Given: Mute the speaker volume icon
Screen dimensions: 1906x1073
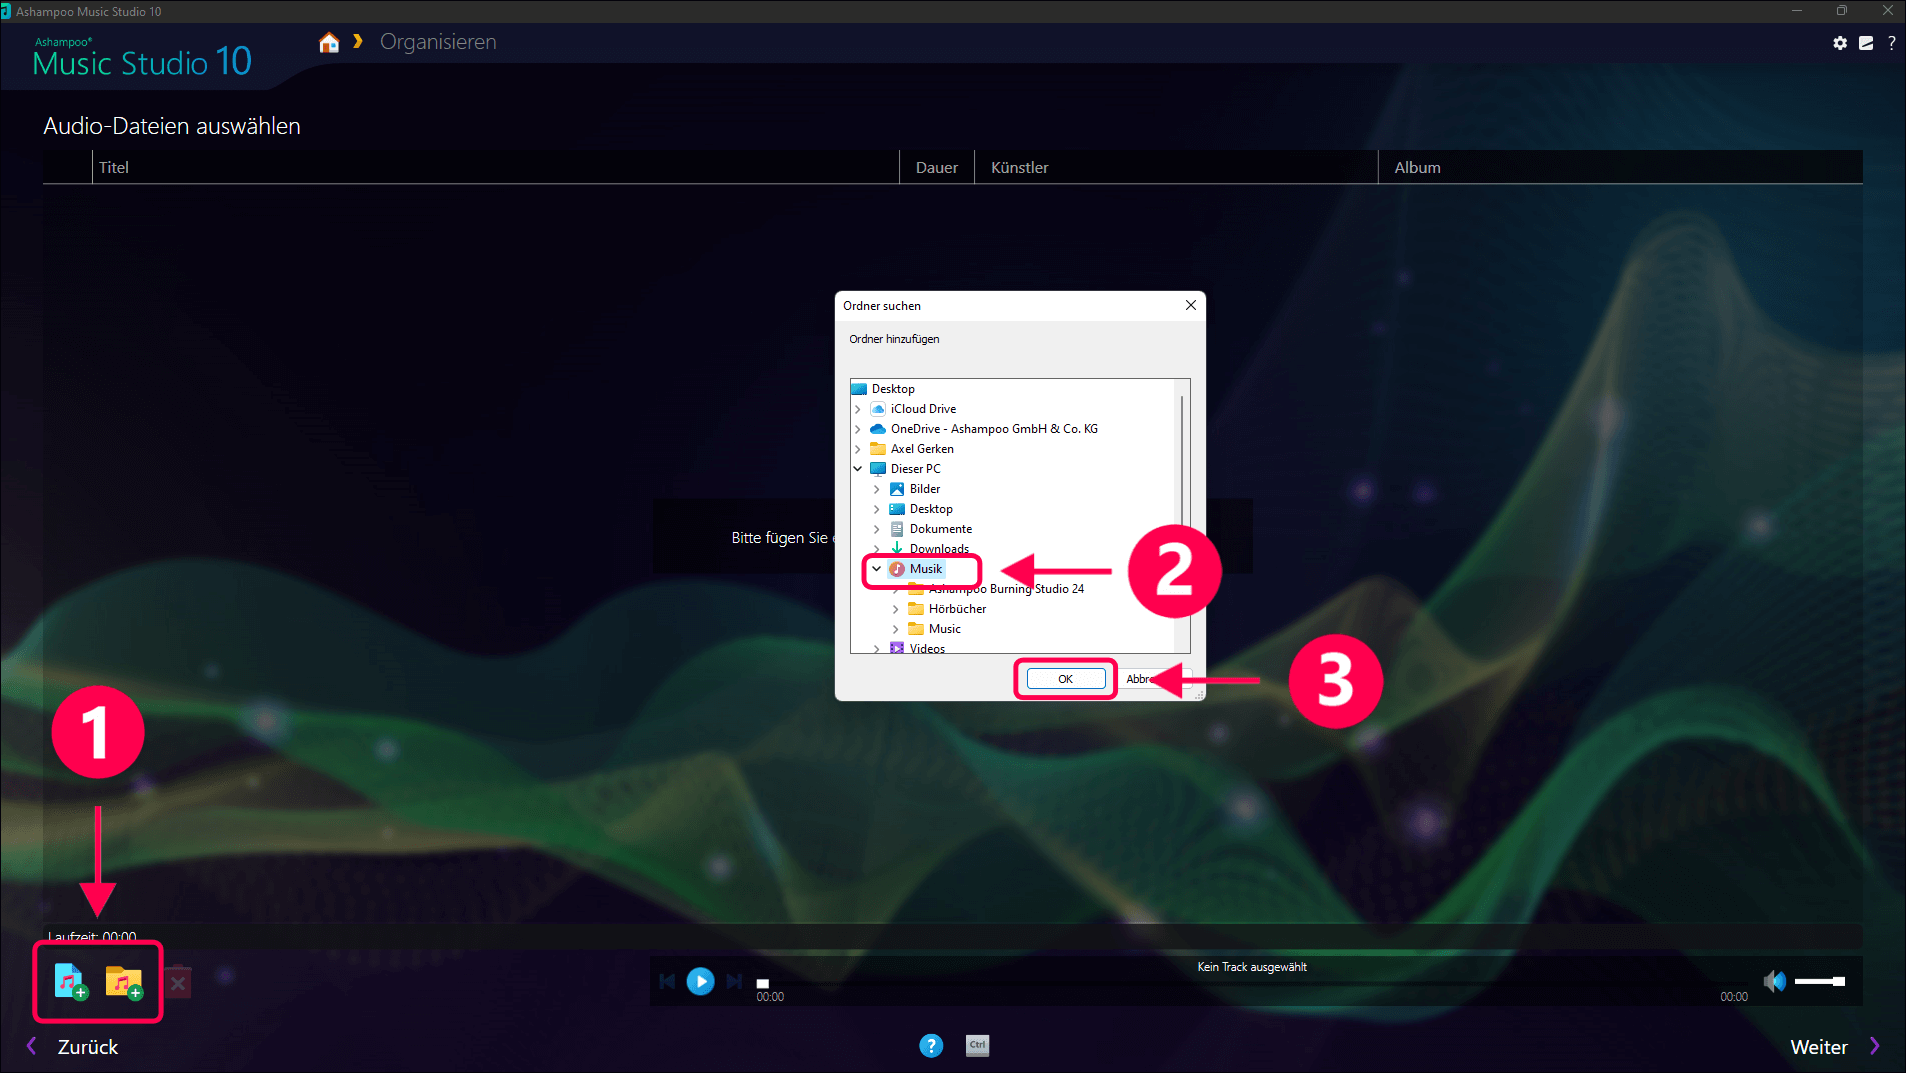Looking at the screenshot, I should pos(1774,981).
